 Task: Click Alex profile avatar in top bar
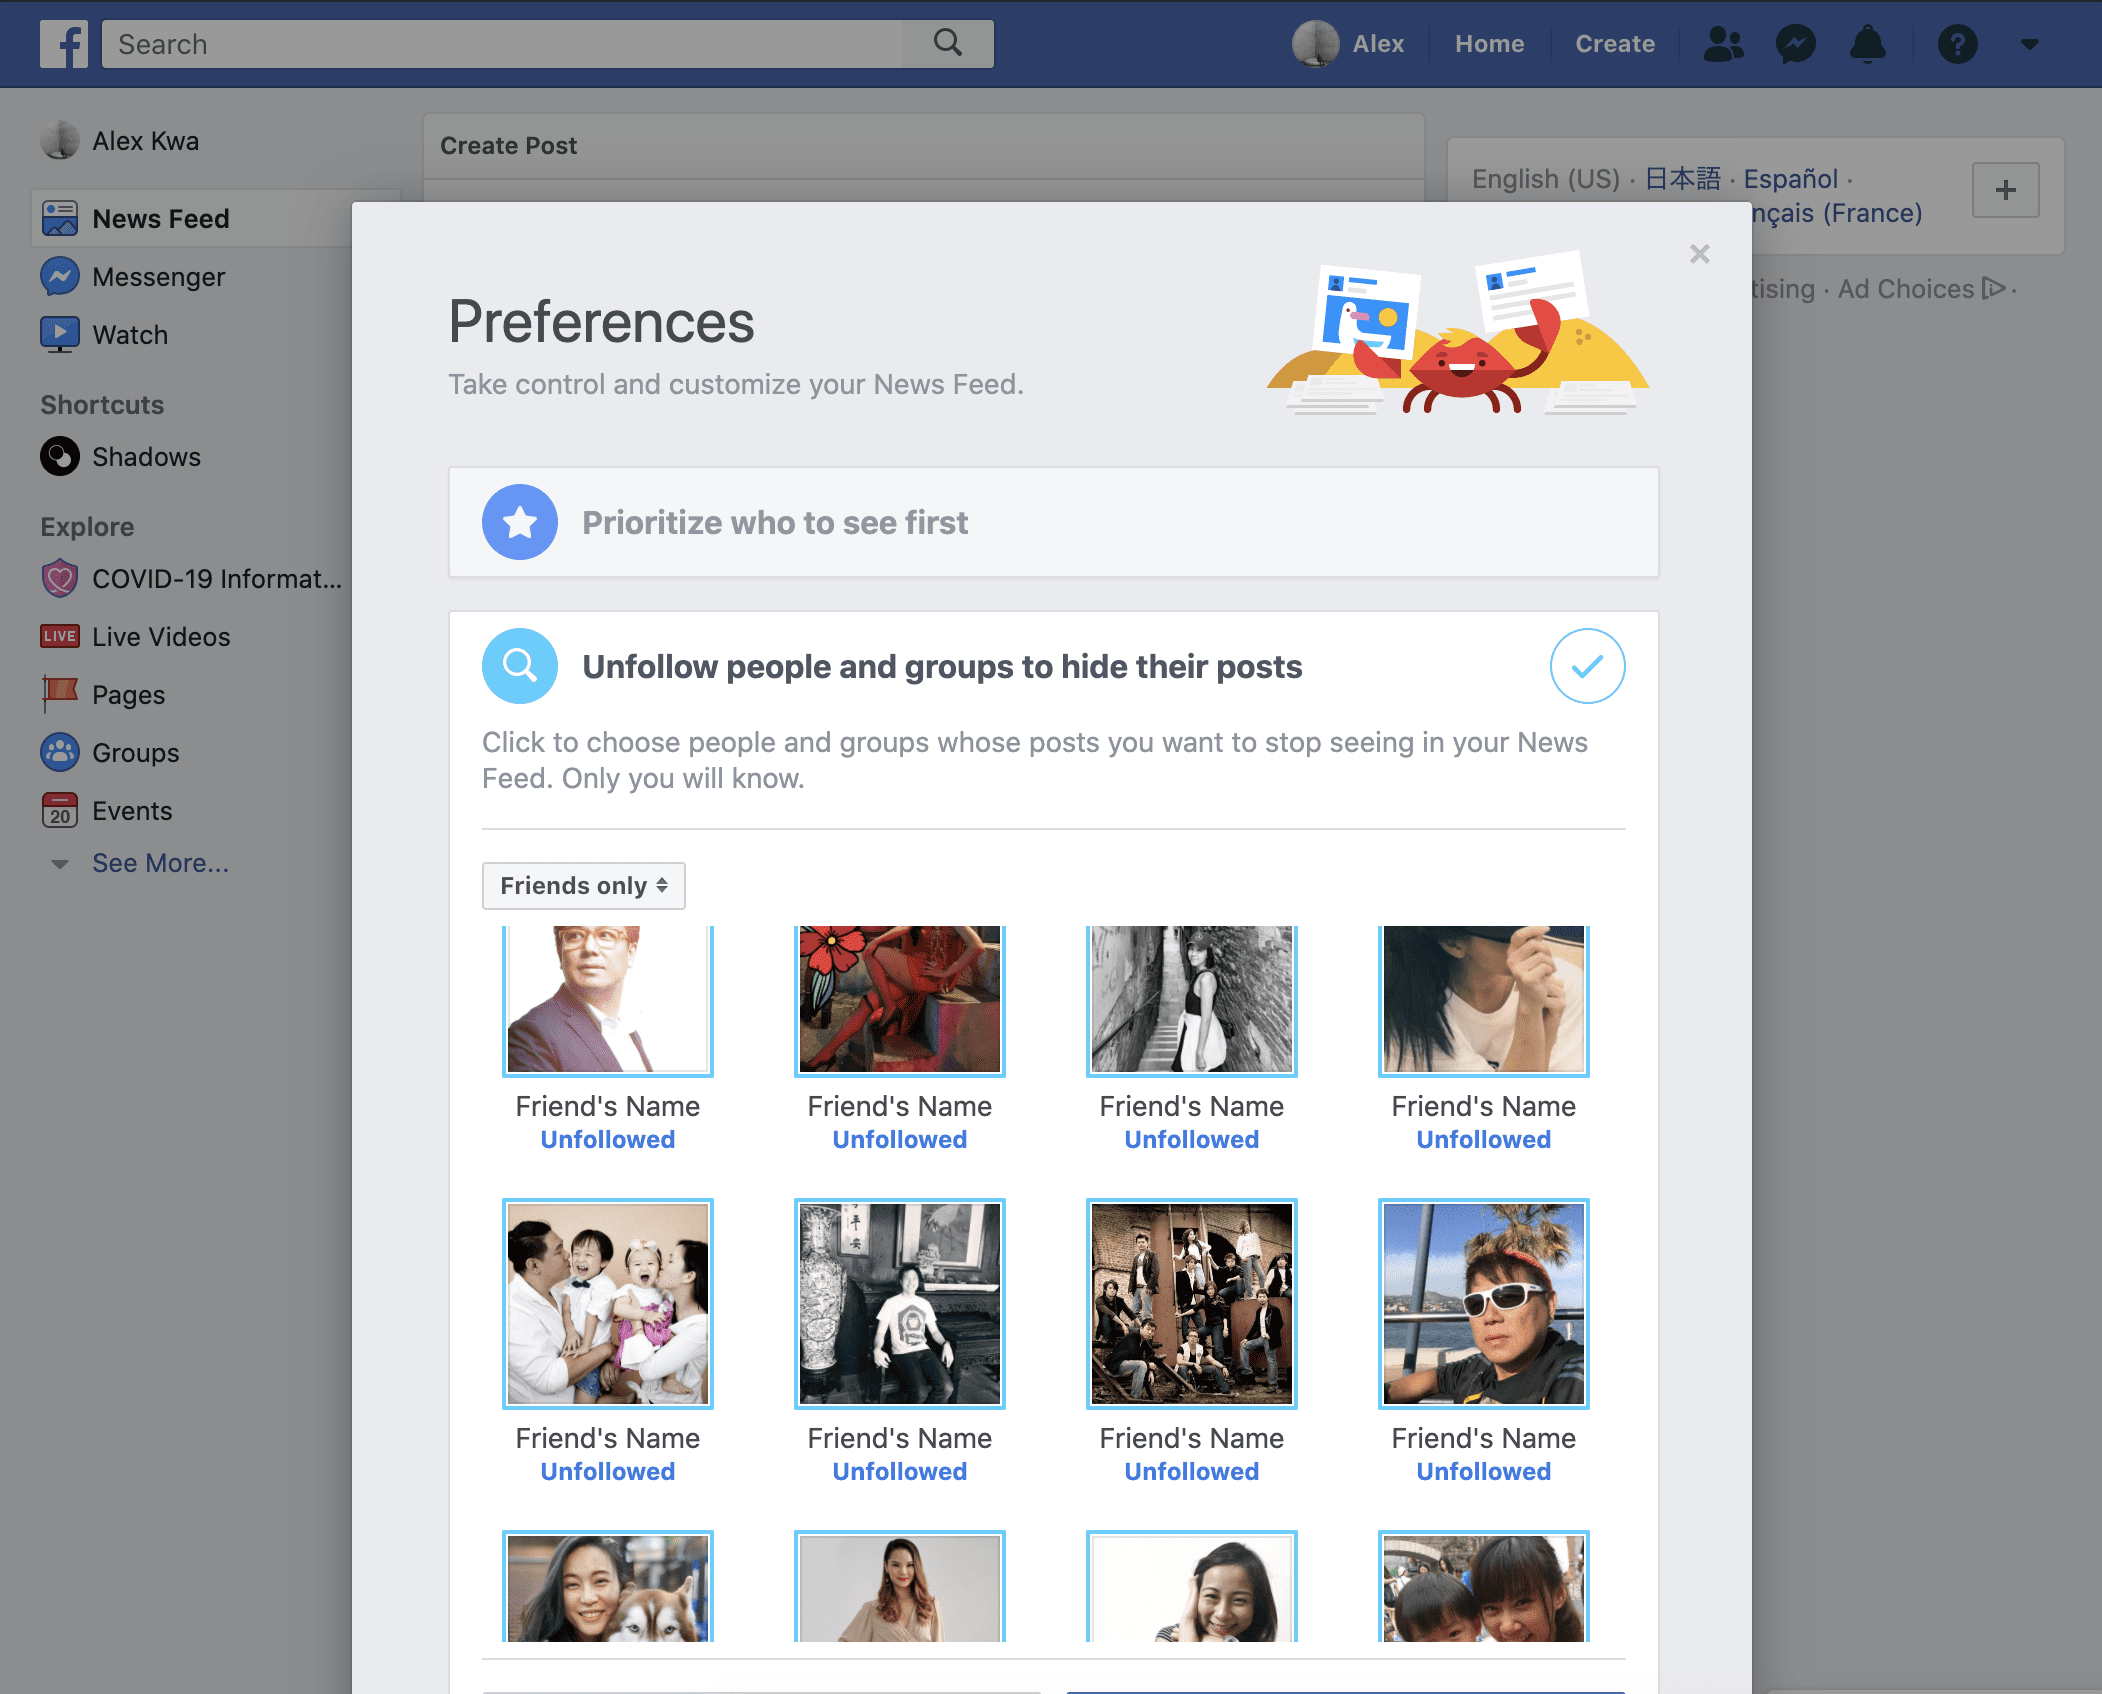click(1315, 44)
